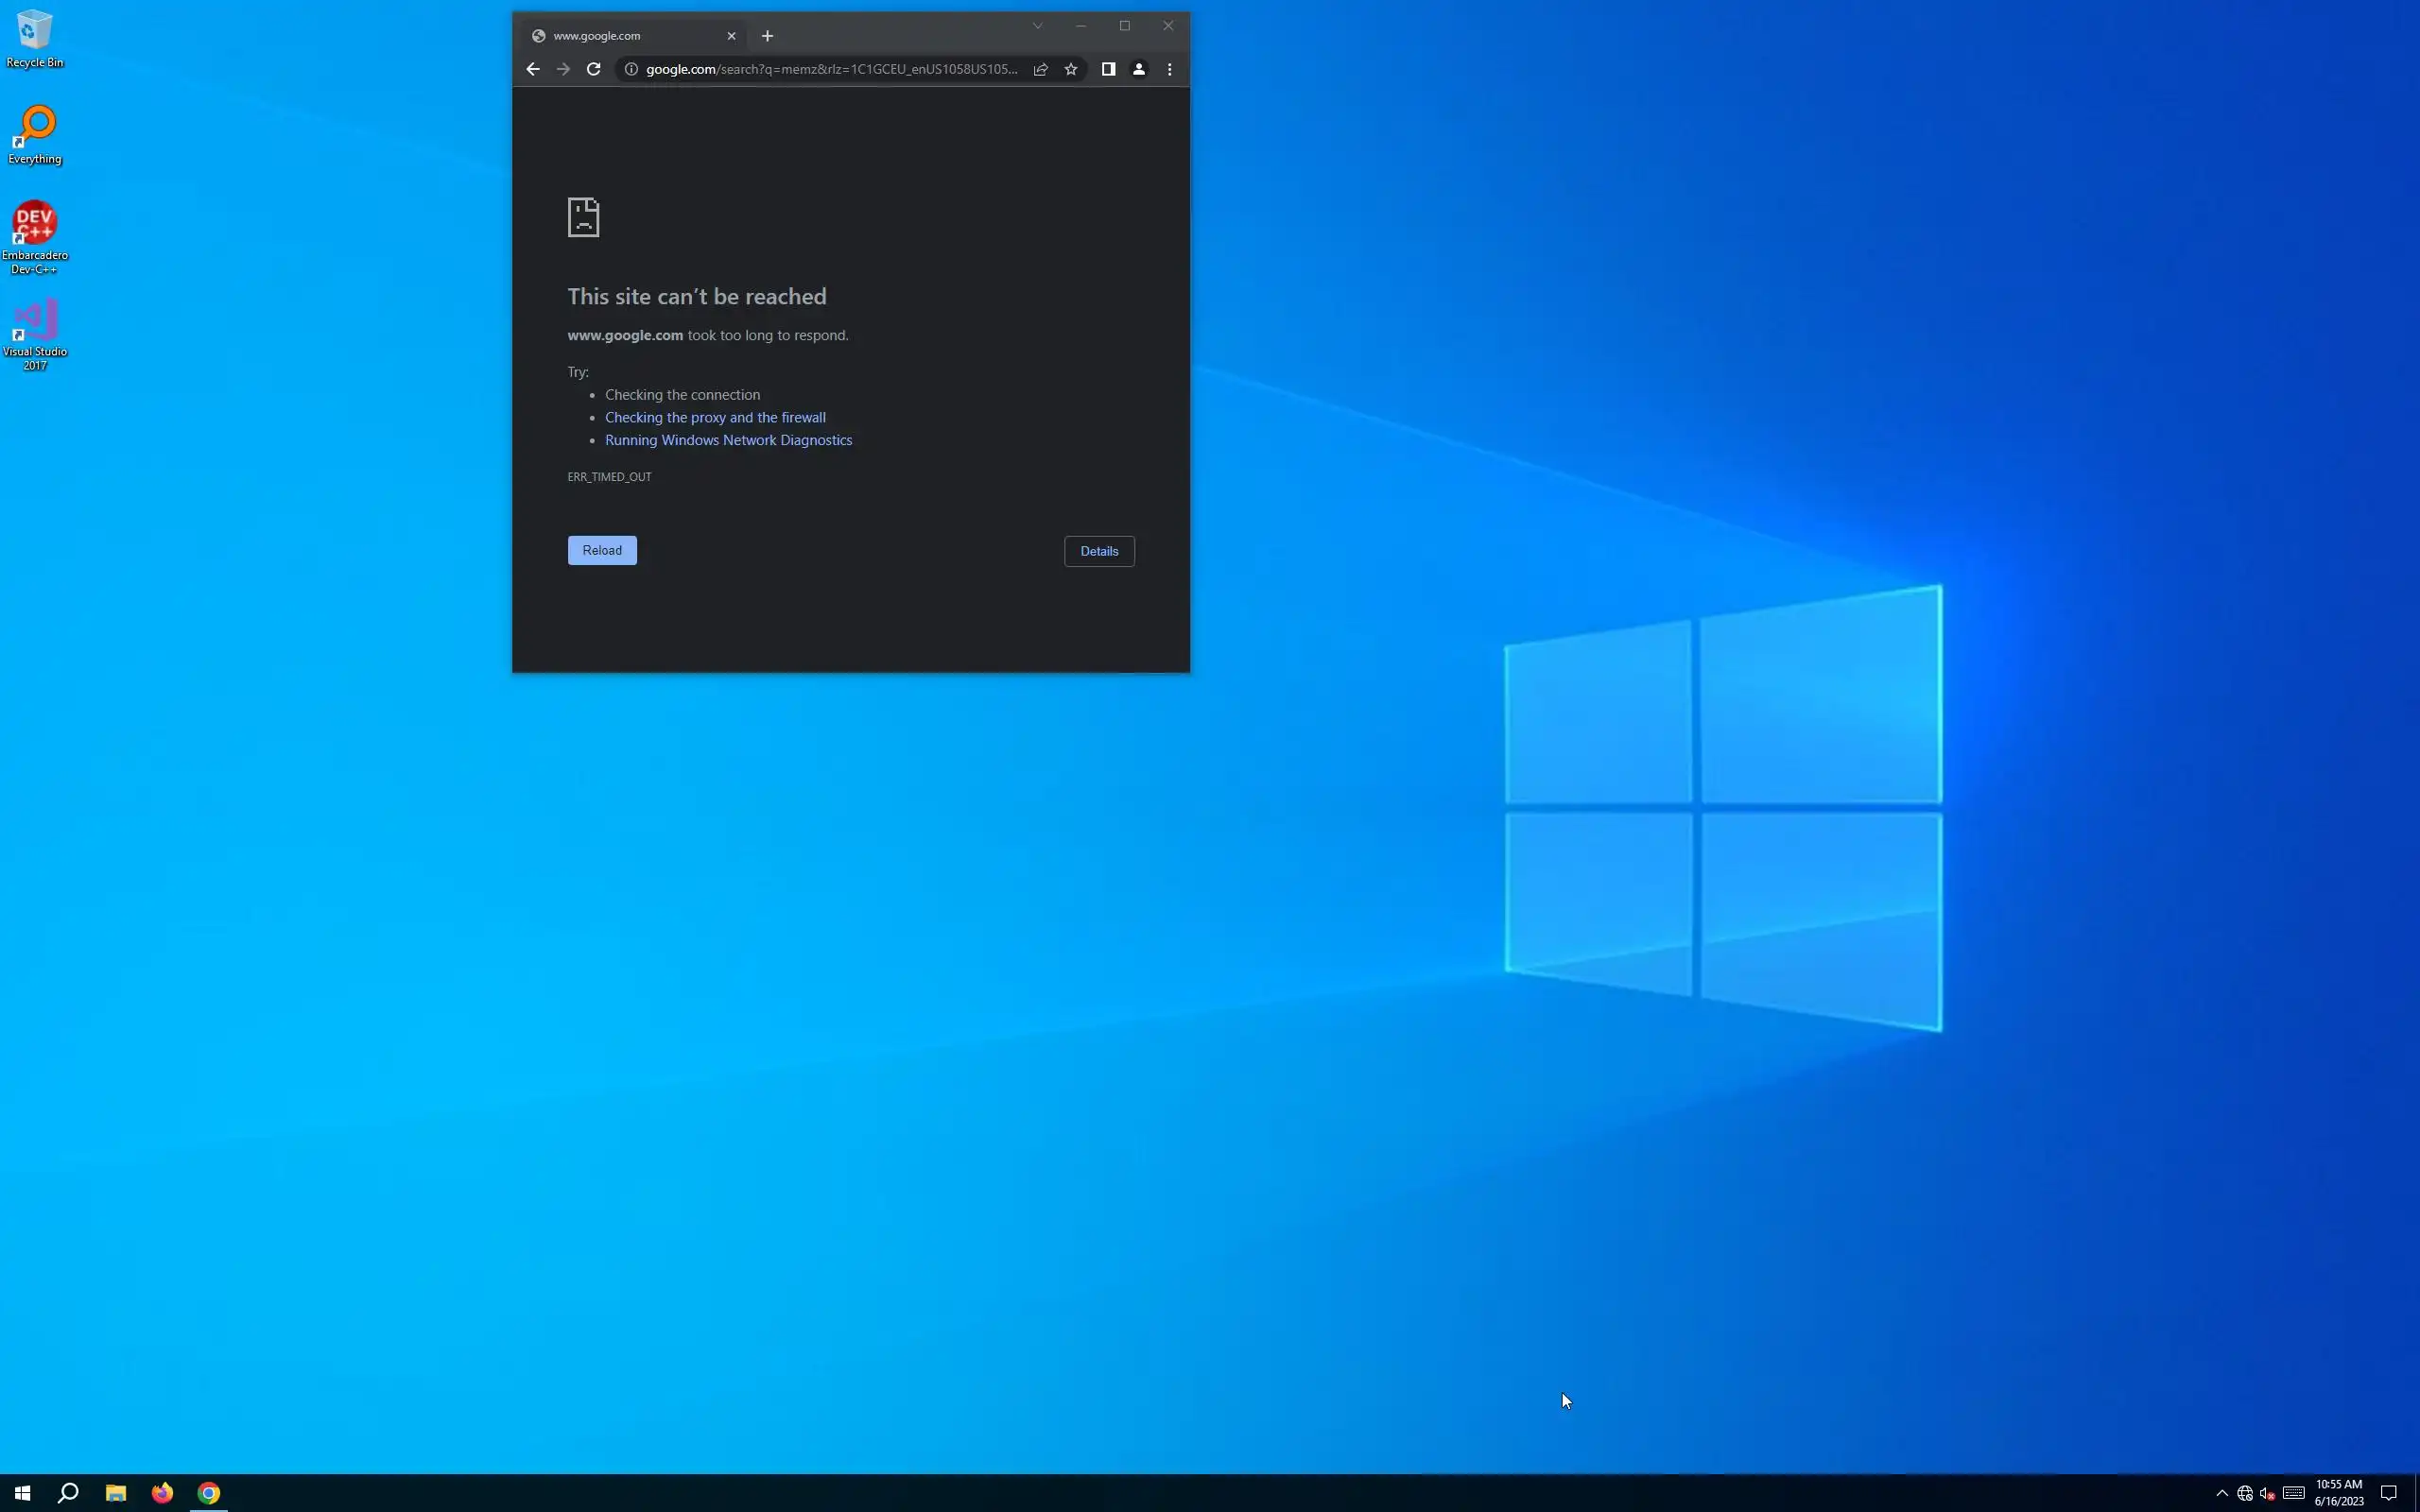This screenshot has width=2420, height=1512.
Task: Click the Details button
Action: [x=1098, y=551]
